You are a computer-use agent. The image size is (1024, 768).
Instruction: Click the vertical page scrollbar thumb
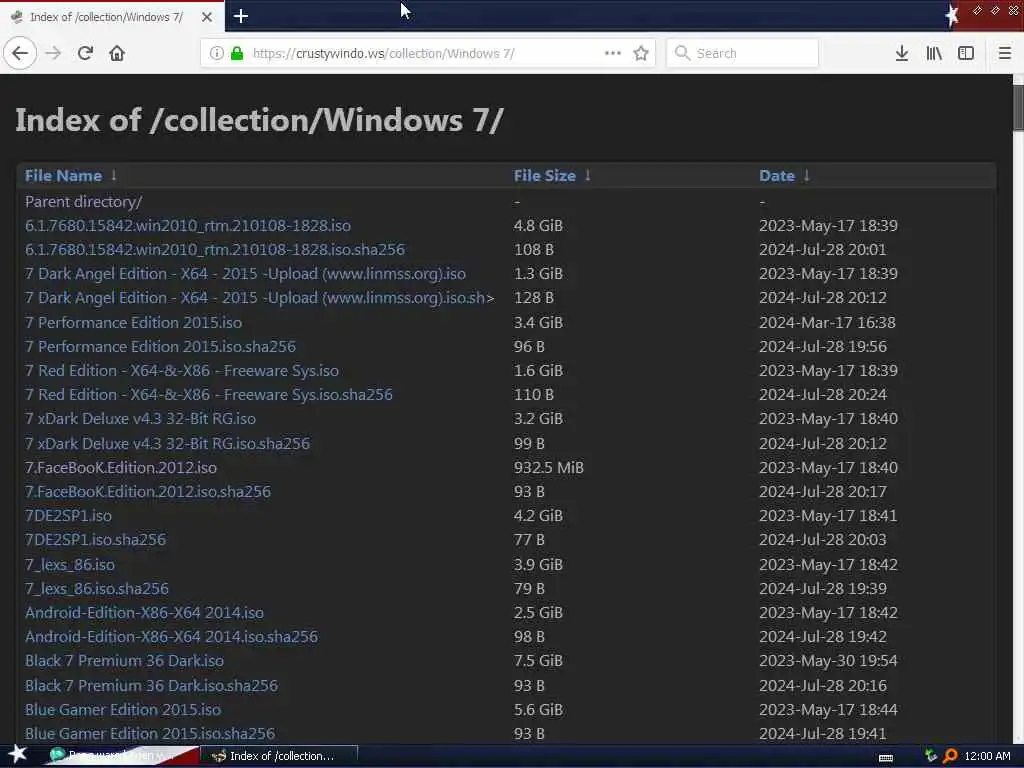click(1018, 108)
